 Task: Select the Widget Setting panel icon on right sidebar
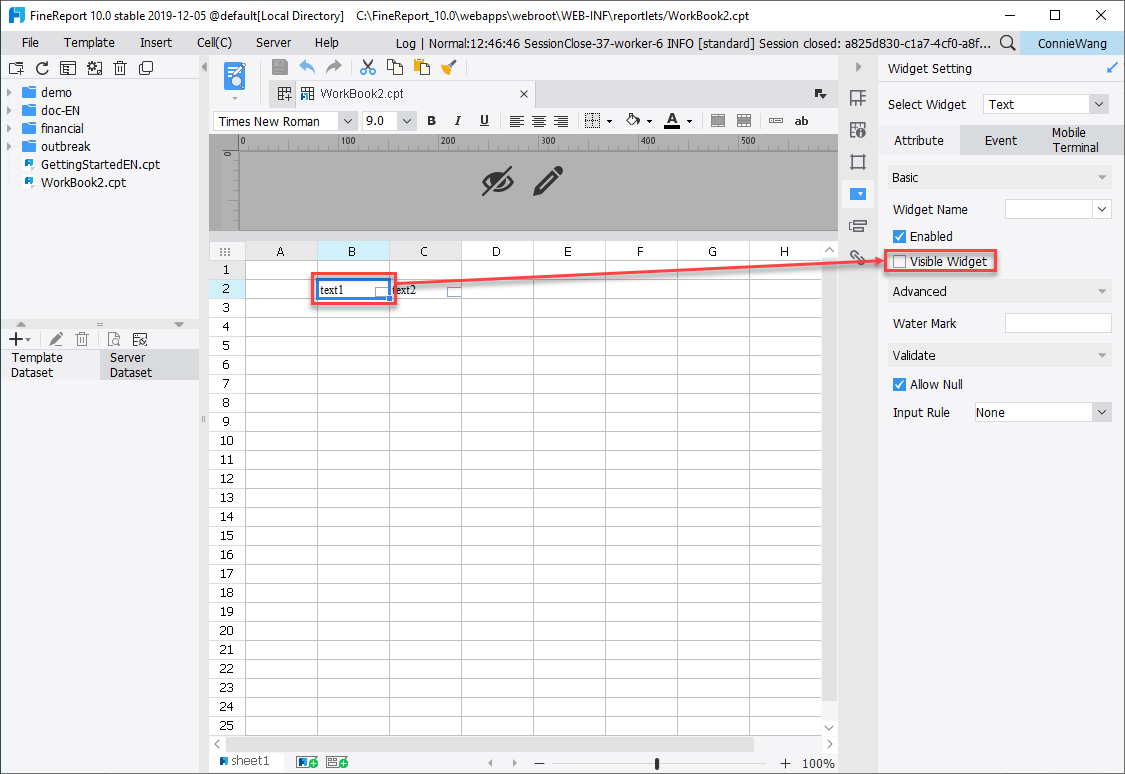coord(858,193)
